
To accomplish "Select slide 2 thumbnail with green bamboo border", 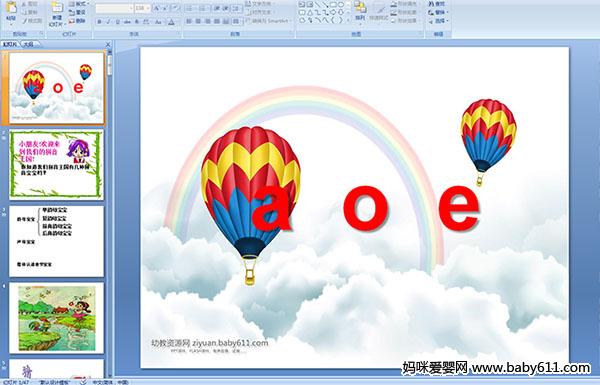I will coord(56,164).
